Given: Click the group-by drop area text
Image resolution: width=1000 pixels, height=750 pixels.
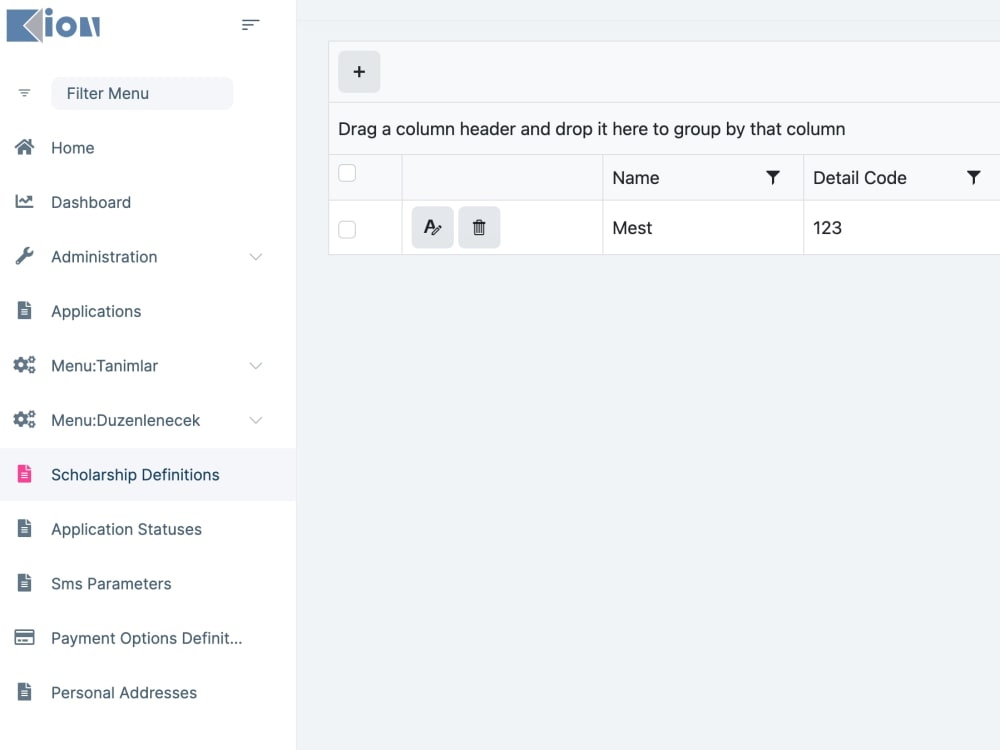Looking at the screenshot, I should [x=591, y=129].
